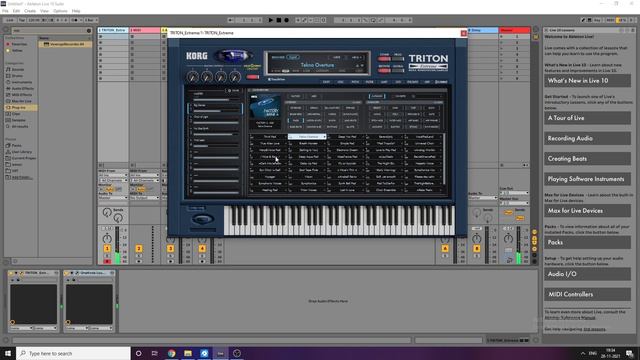Open MIDI From dropdown on TRITON track
This screenshot has width=640, height=360.
pos(113,175)
